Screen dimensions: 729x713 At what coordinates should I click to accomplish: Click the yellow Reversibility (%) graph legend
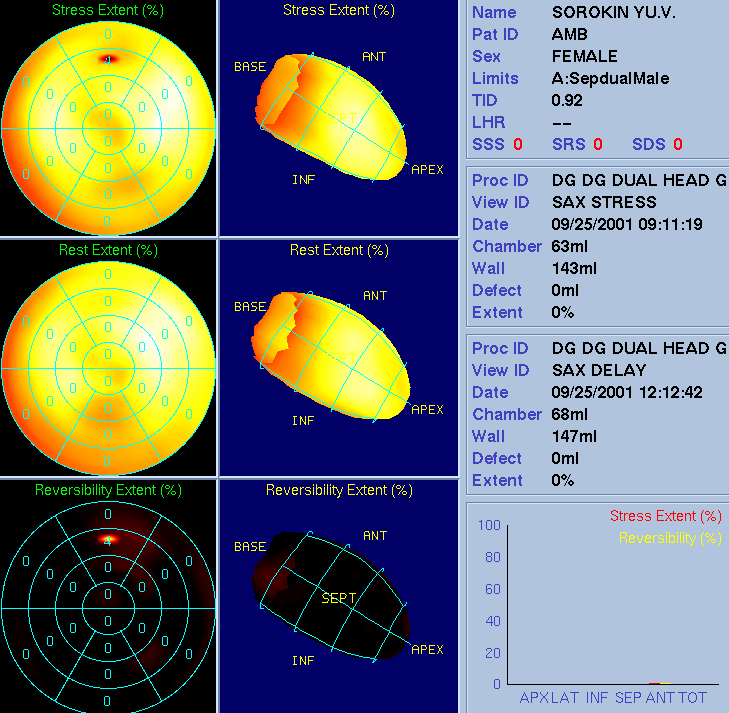click(x=670, y=538)
